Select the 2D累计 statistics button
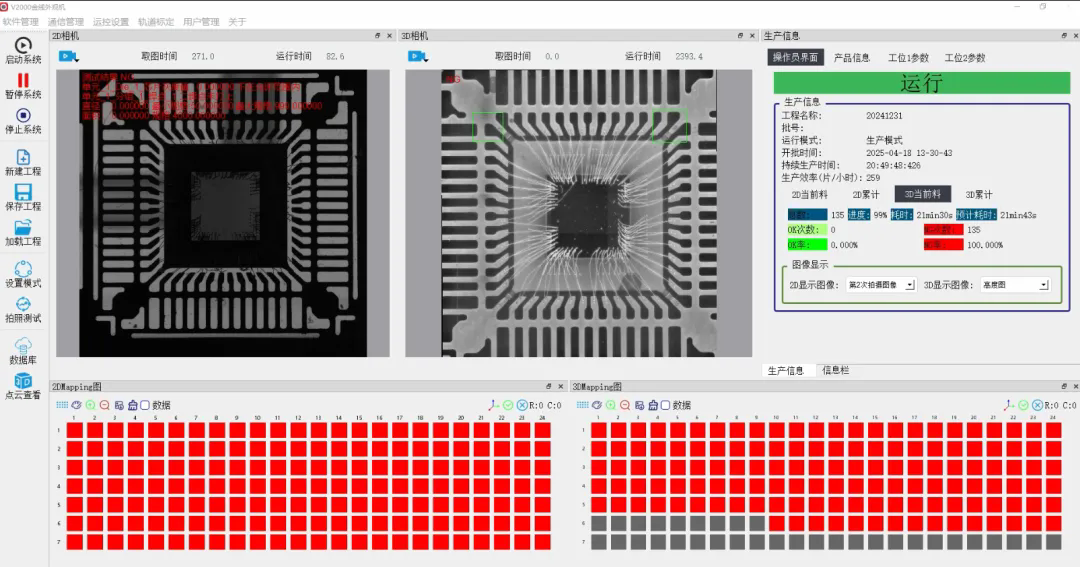The height and width of the screenshot is (567, 1080). [865, 195]
